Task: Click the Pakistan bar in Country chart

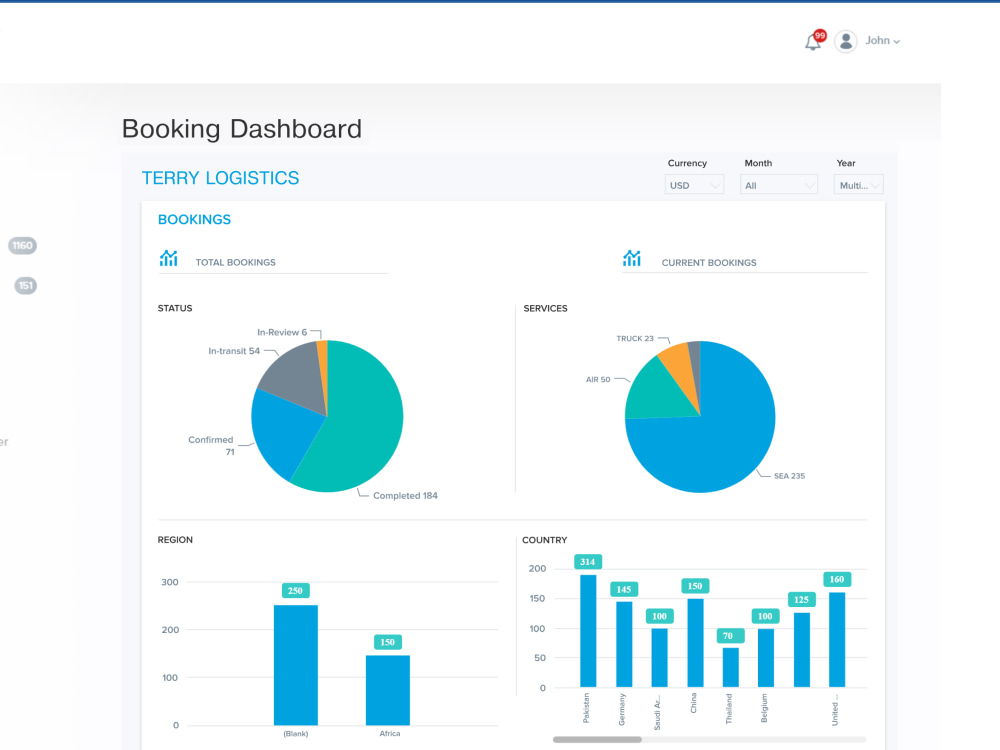Action: (x=586, y=630)
